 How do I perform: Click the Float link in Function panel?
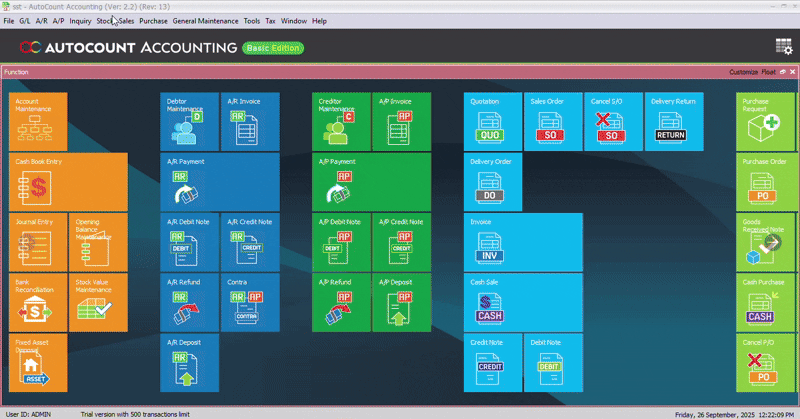767,72
